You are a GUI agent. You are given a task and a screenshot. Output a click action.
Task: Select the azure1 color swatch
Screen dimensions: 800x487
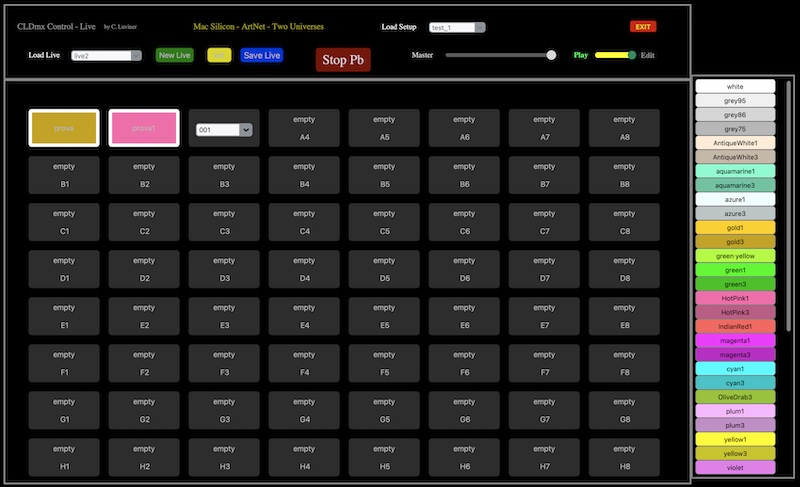pyautogui.click(x=735, y=199)
